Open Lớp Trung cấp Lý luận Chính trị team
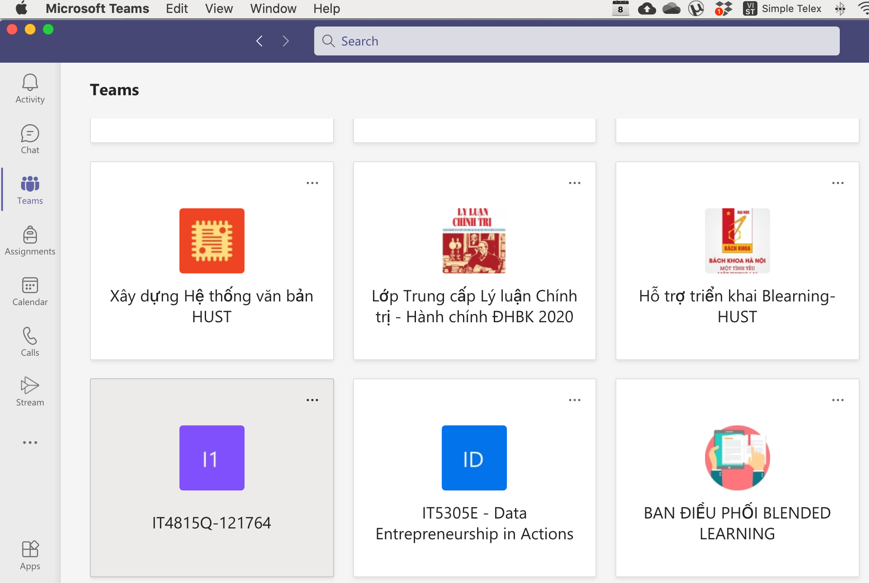 tap(474, 262)
